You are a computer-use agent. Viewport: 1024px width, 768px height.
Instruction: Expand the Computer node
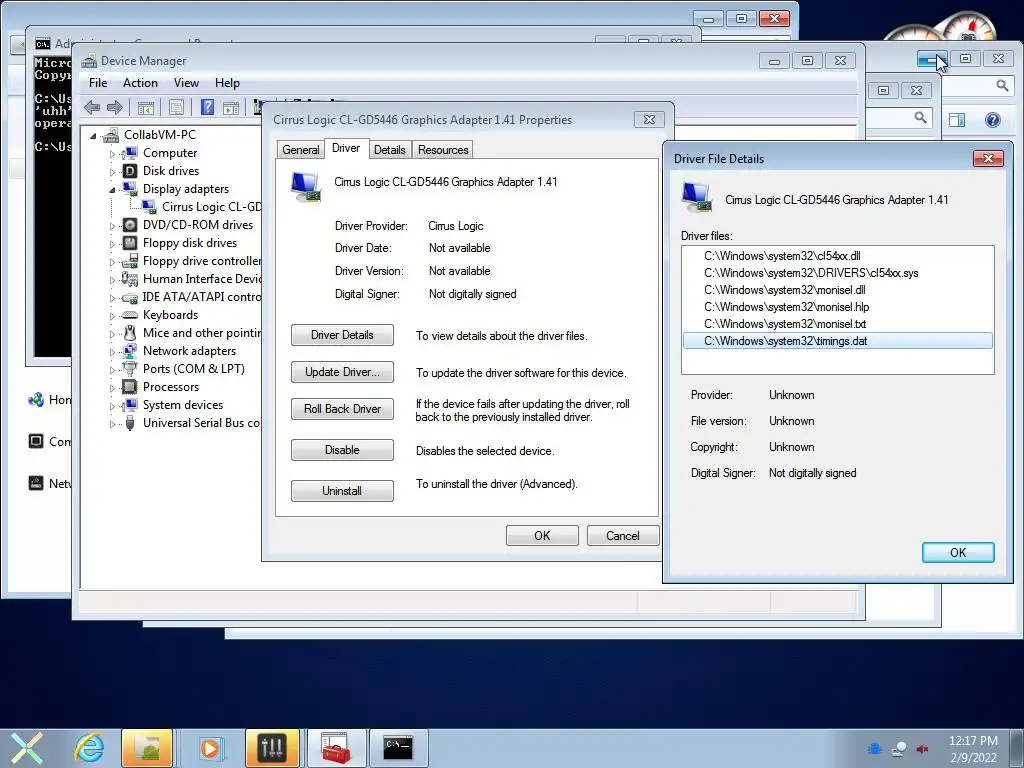[112, 154]
